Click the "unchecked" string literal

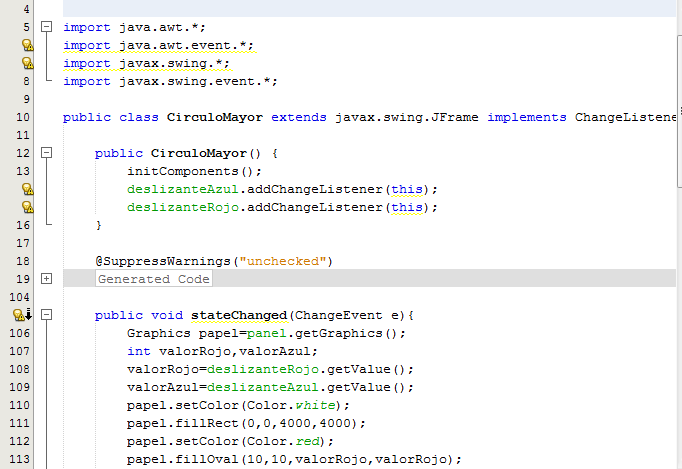coord(283,261)
